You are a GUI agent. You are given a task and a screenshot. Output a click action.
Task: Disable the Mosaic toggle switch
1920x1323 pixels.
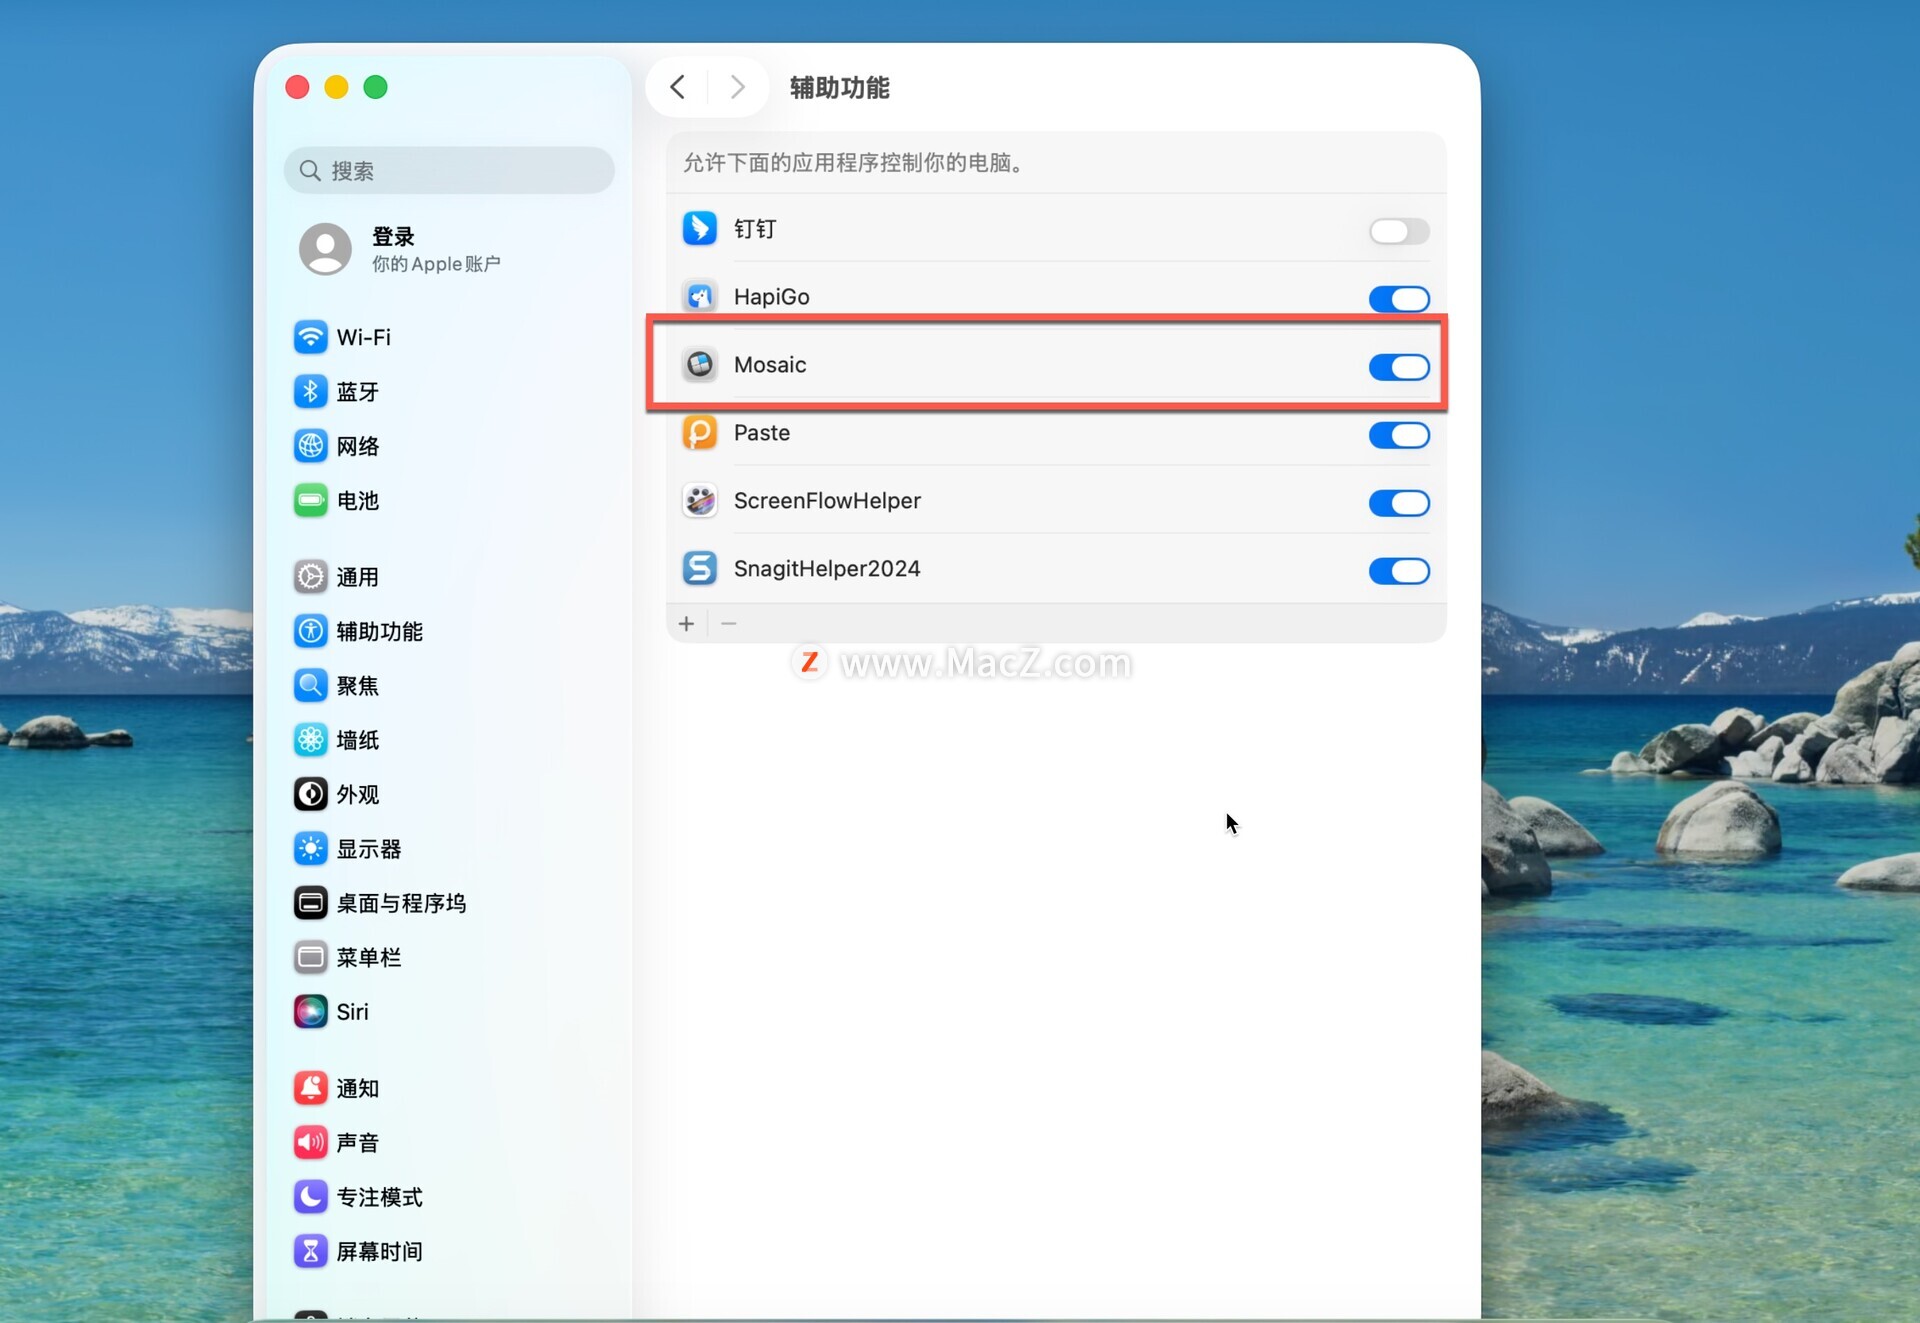1398,367
